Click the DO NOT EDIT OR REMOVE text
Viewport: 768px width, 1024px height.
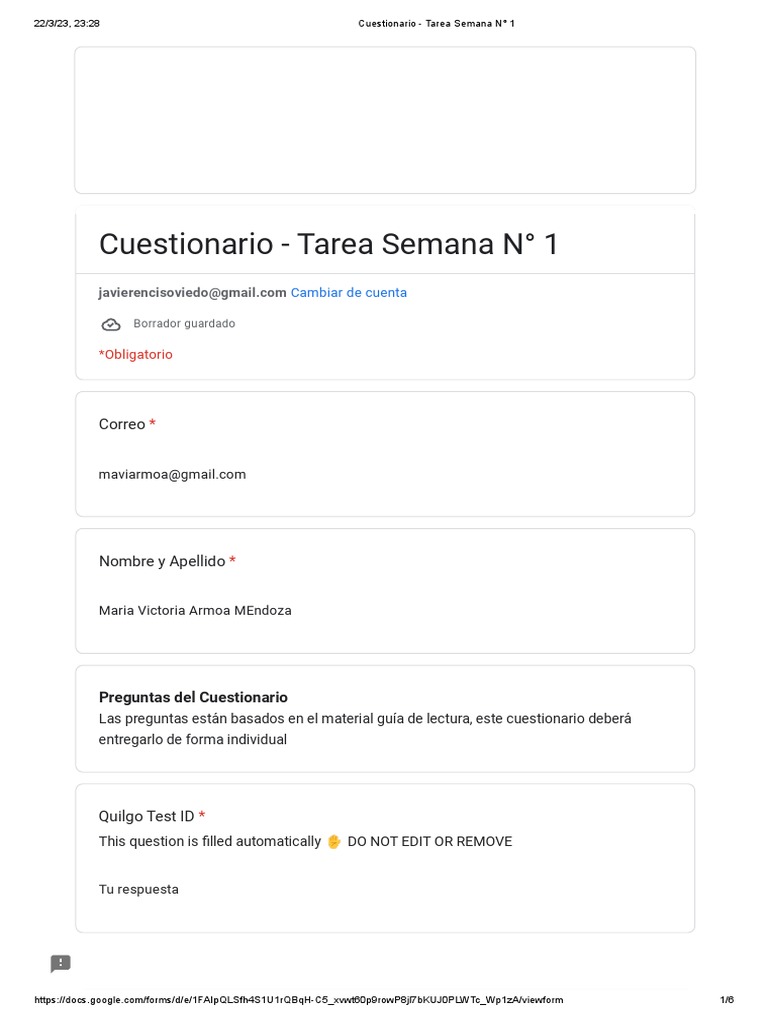429,842
